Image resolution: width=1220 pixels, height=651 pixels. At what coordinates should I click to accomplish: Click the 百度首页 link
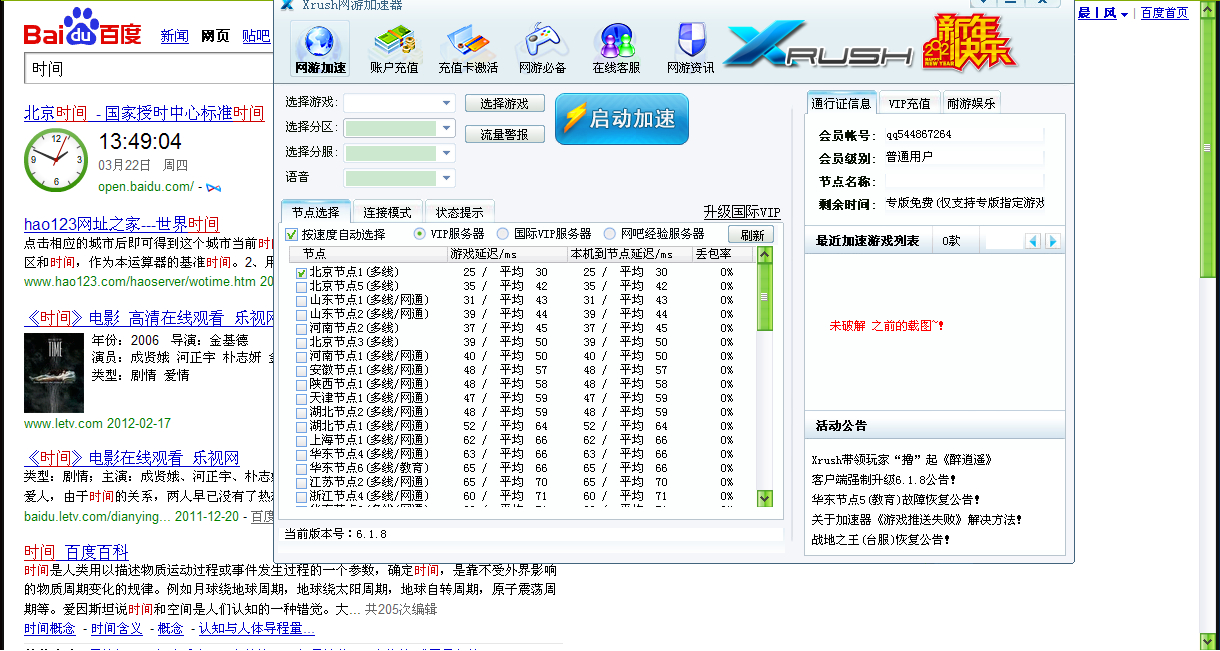coord(1165,13)
